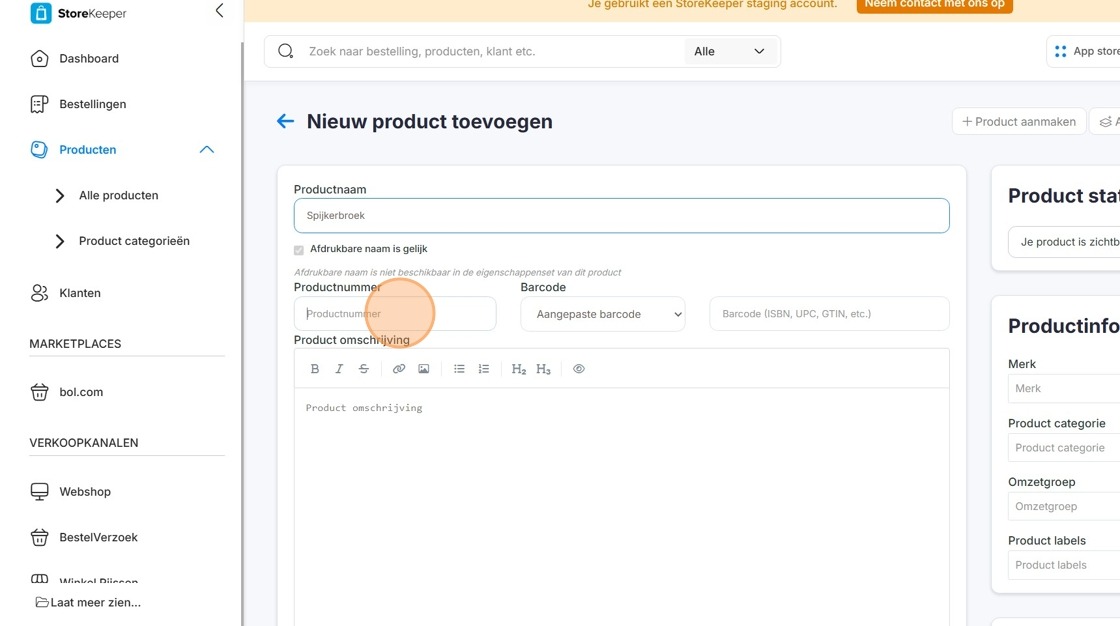Image resolution: width=1120 pixels, height=626 pixels.
Task: Toggle italic in description editor
Action: pos(339,369)
